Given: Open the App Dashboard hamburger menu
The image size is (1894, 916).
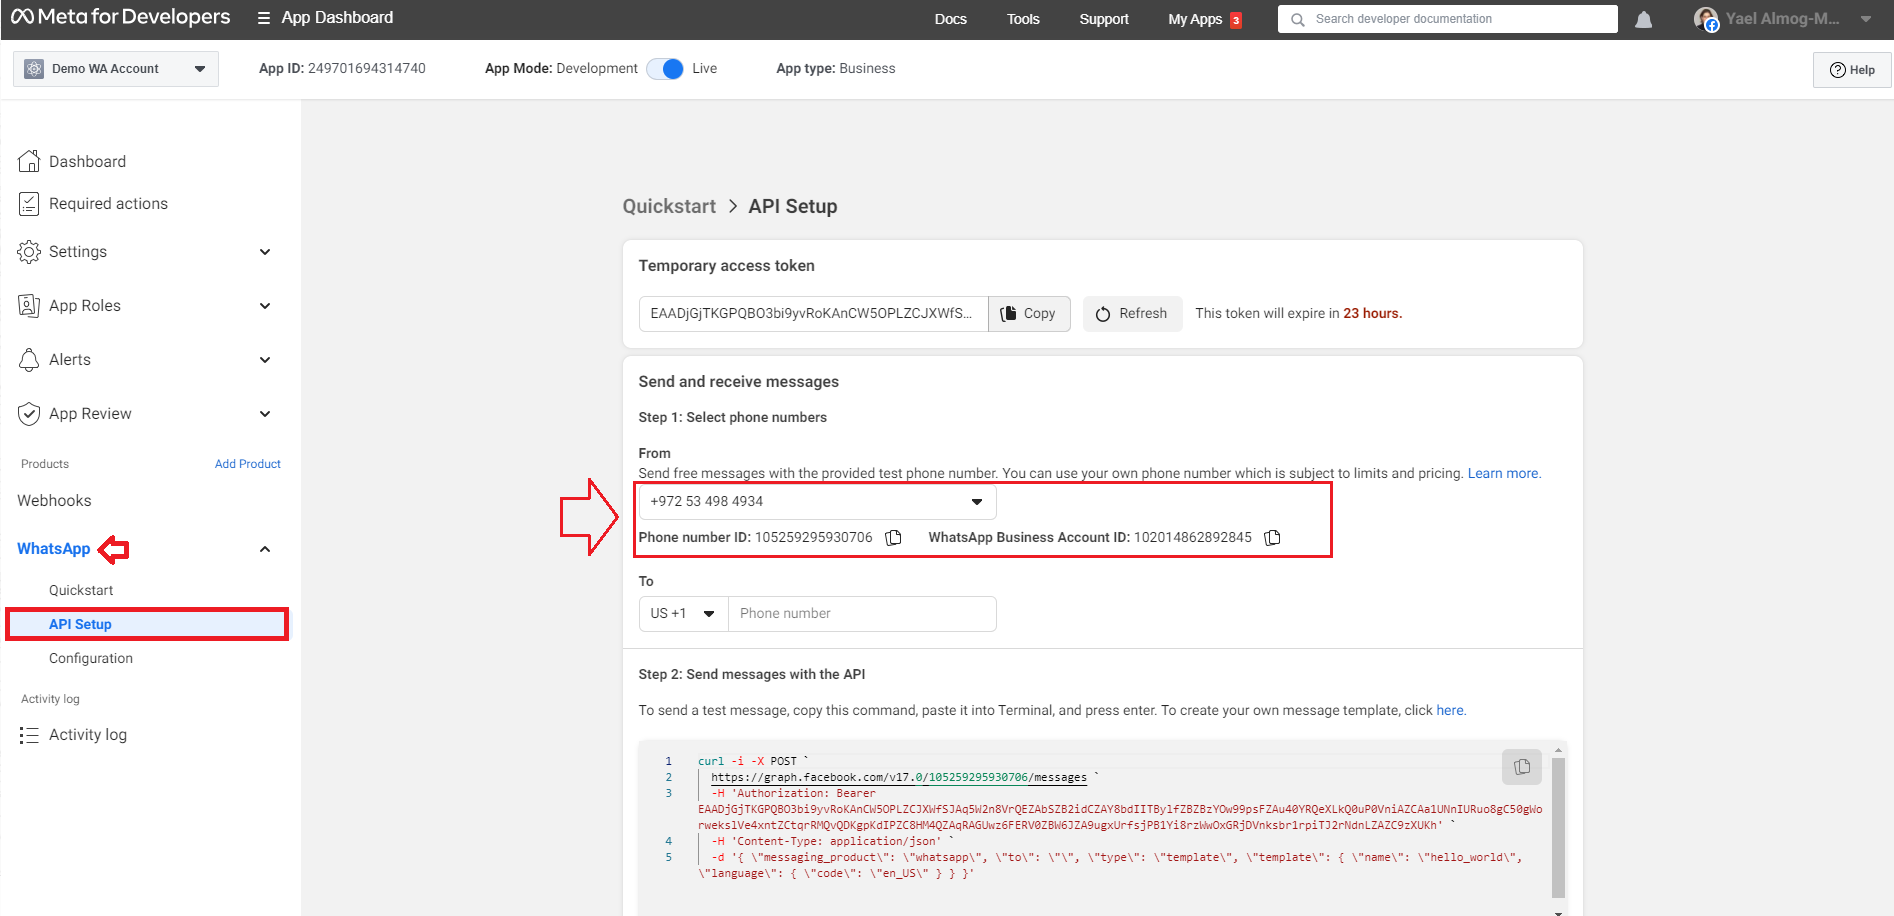Looking at the screenshot, I should click(x=264, y=18).
